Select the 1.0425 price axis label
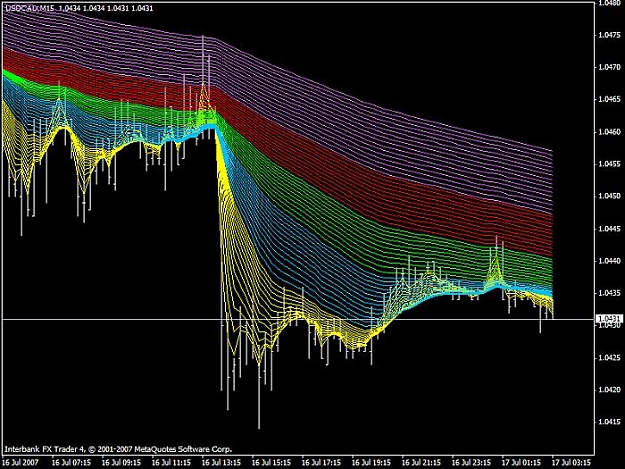Image resolution: width=625 pixels, height=469 pixels. [x=609, y=357]
